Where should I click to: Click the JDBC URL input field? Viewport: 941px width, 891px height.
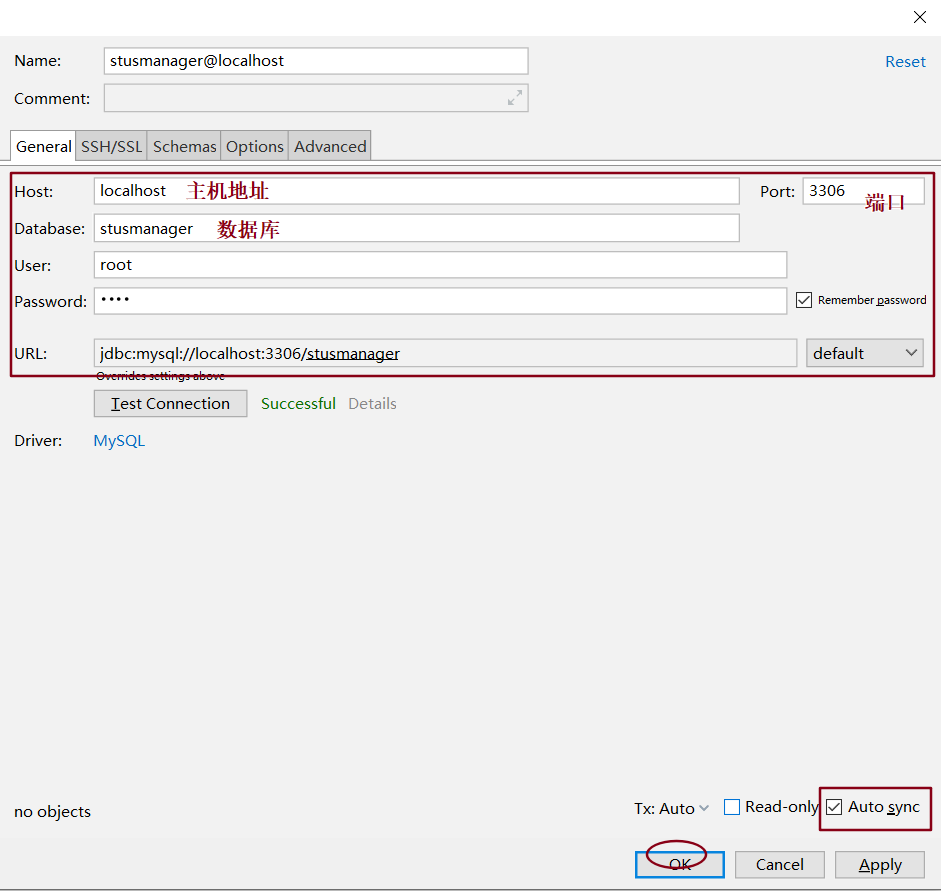(x=445, y=353)
